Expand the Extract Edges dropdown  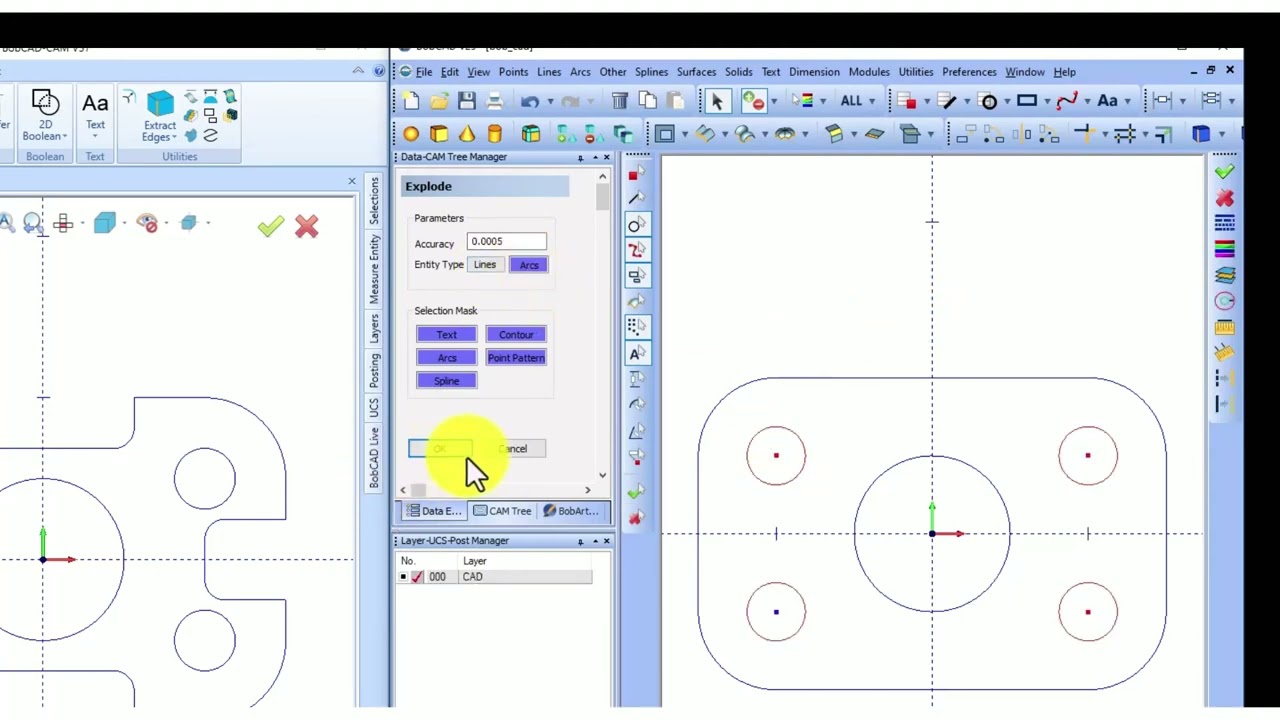(x=175, y=137)
